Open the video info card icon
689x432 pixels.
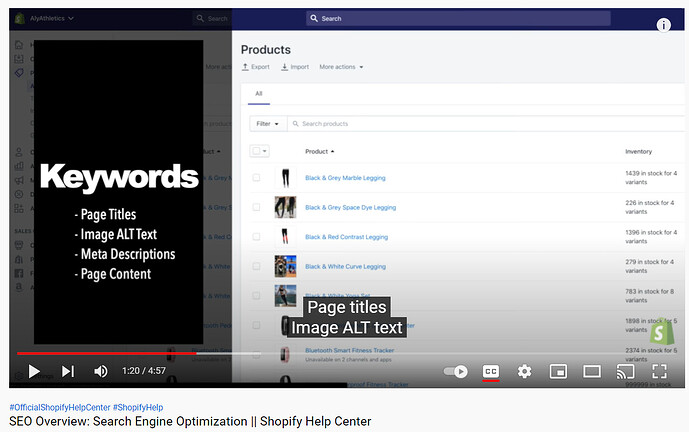point(664,25)
